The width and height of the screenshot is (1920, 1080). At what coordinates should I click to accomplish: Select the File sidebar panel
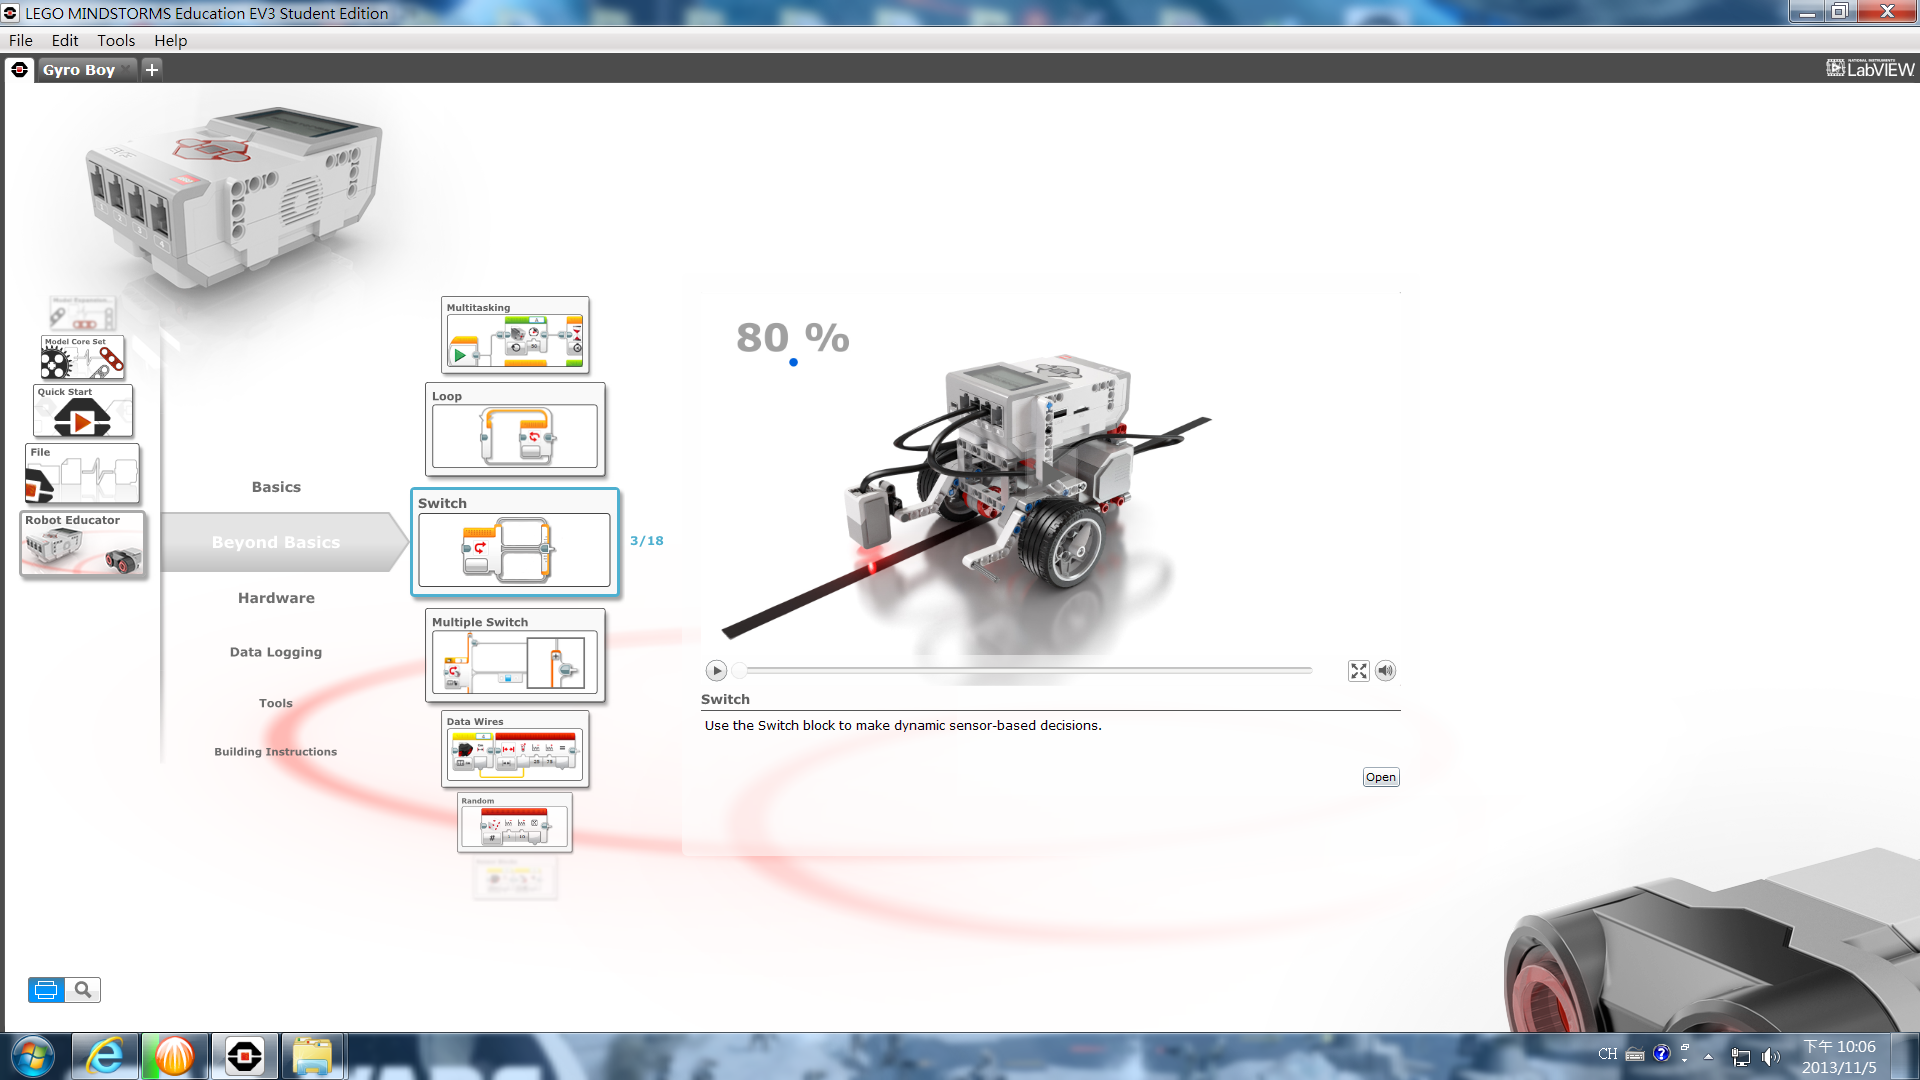tap(82, 474)
